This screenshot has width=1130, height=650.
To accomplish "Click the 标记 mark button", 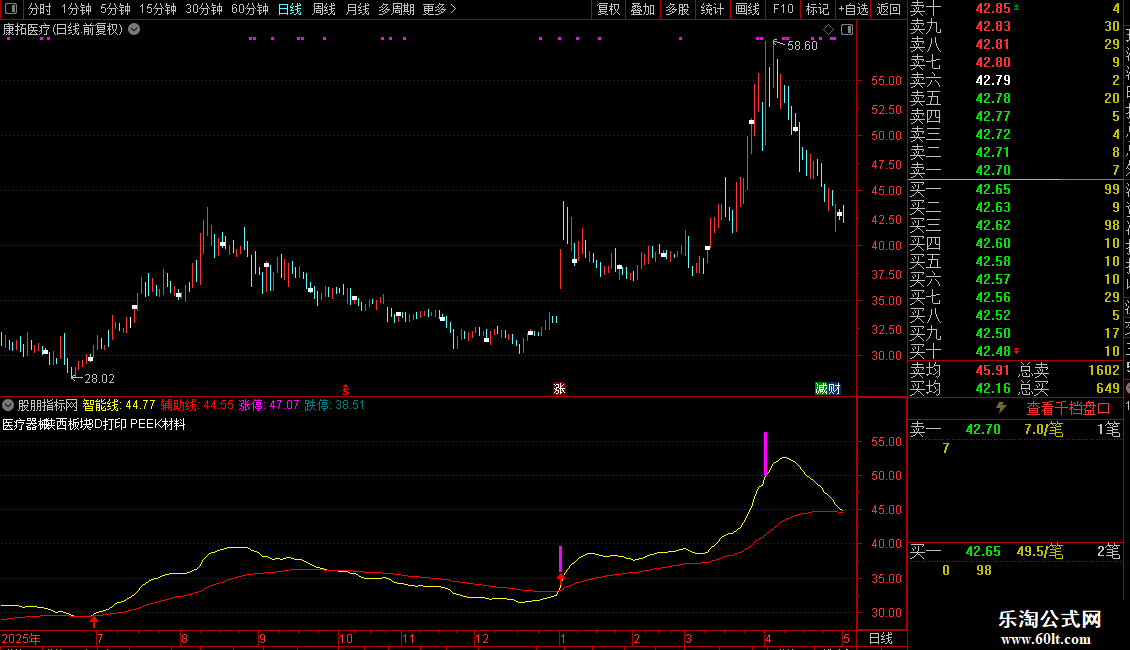I will pyautogui.click(x=817, y=9).
